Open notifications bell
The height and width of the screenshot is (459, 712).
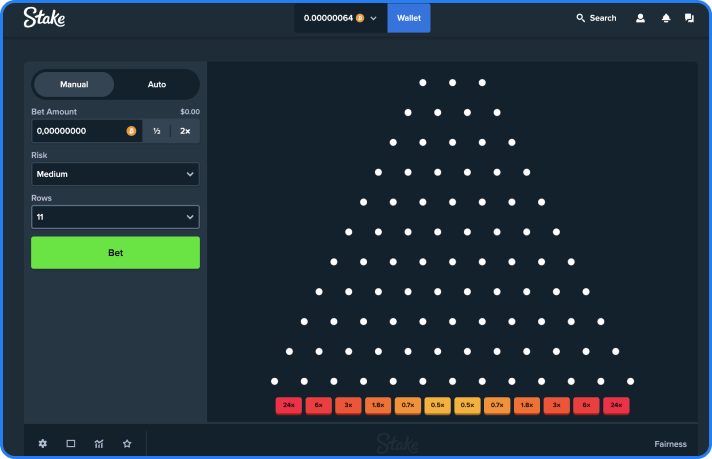click(666, 18)
